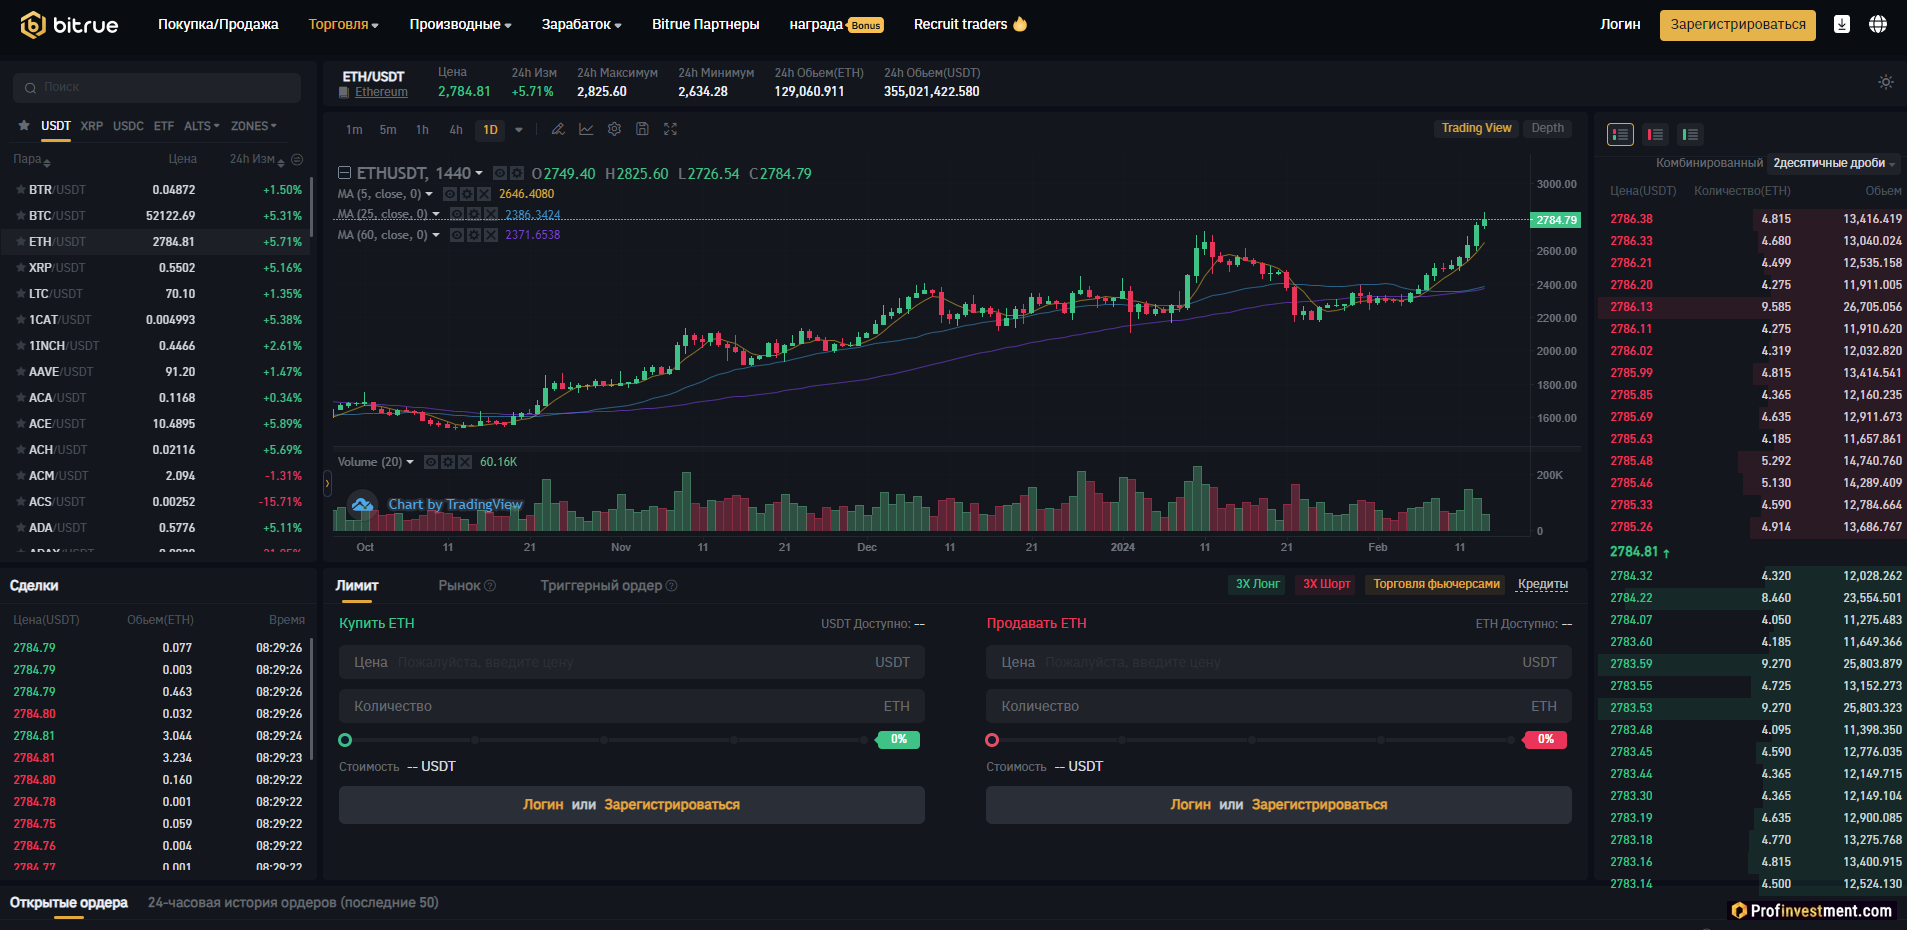Screen dimensions: 1907x930
Task: Click the pair search field
Action: coord(157,87)
